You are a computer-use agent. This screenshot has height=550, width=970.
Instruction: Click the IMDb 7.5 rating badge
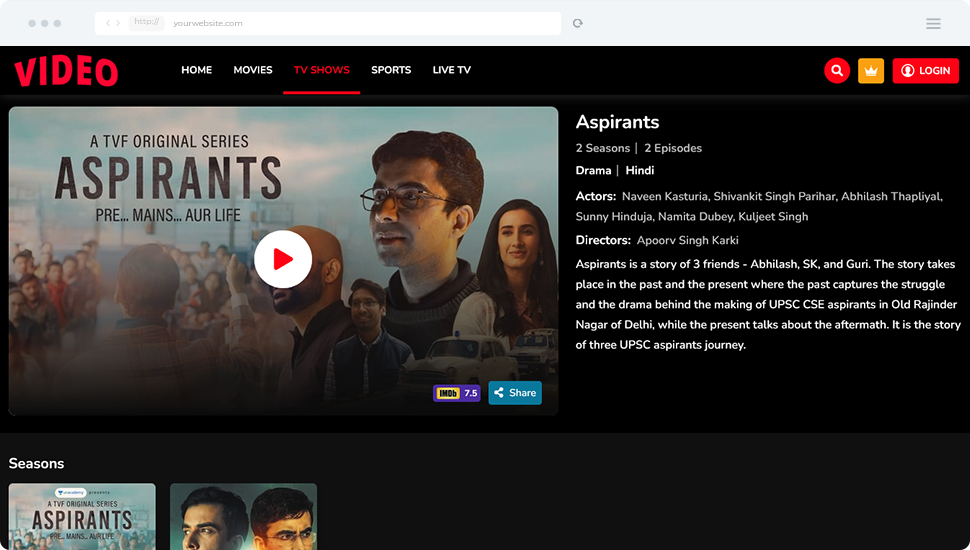(456, 393)
